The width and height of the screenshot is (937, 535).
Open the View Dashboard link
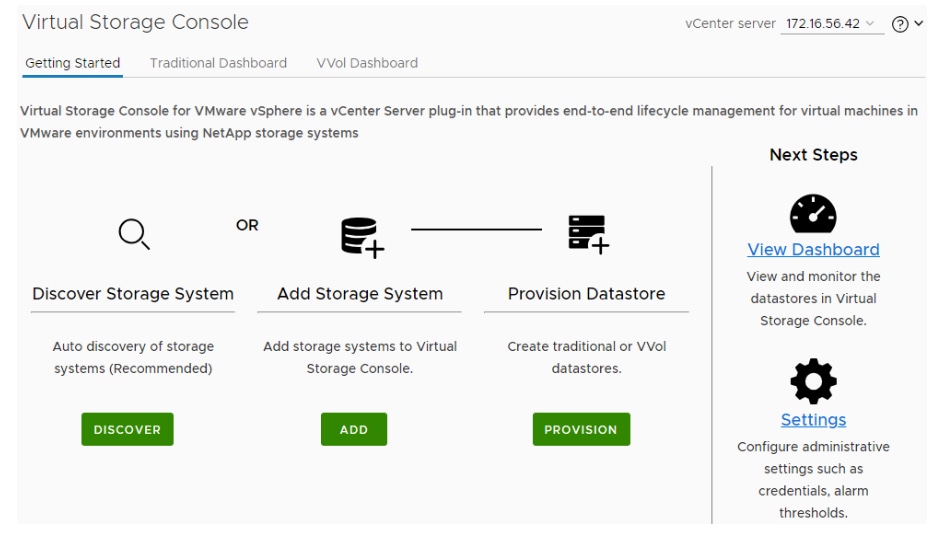pyautogui.click(x=813, y=250)
